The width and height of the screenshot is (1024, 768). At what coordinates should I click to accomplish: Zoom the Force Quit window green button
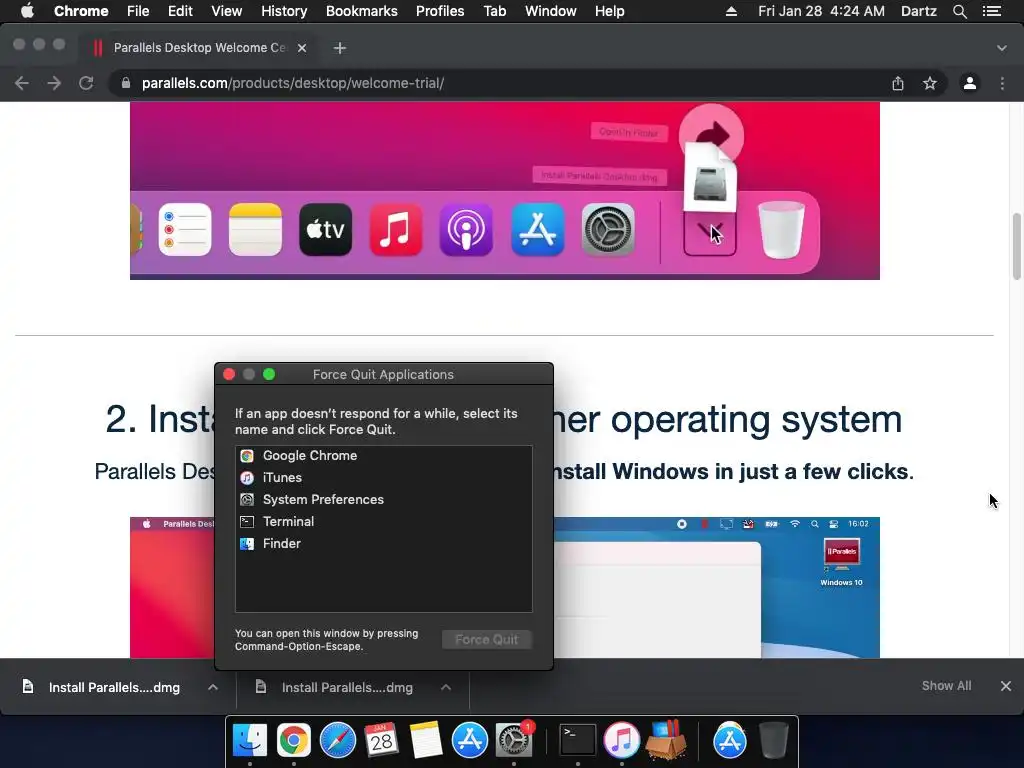point(268,374)
